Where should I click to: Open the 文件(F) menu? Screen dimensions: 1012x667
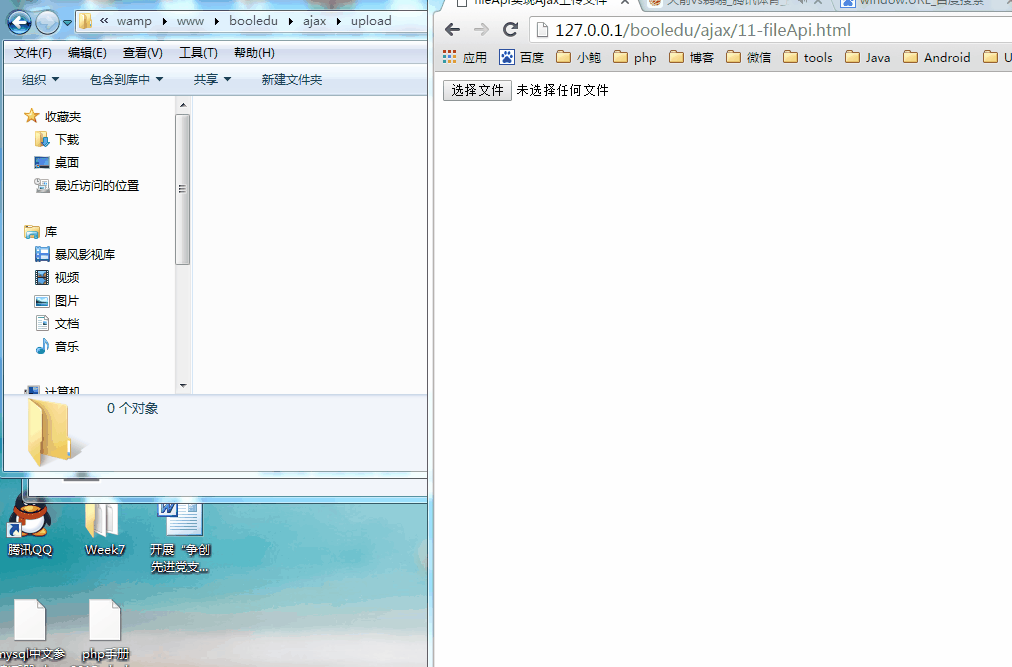coord(32,53)
